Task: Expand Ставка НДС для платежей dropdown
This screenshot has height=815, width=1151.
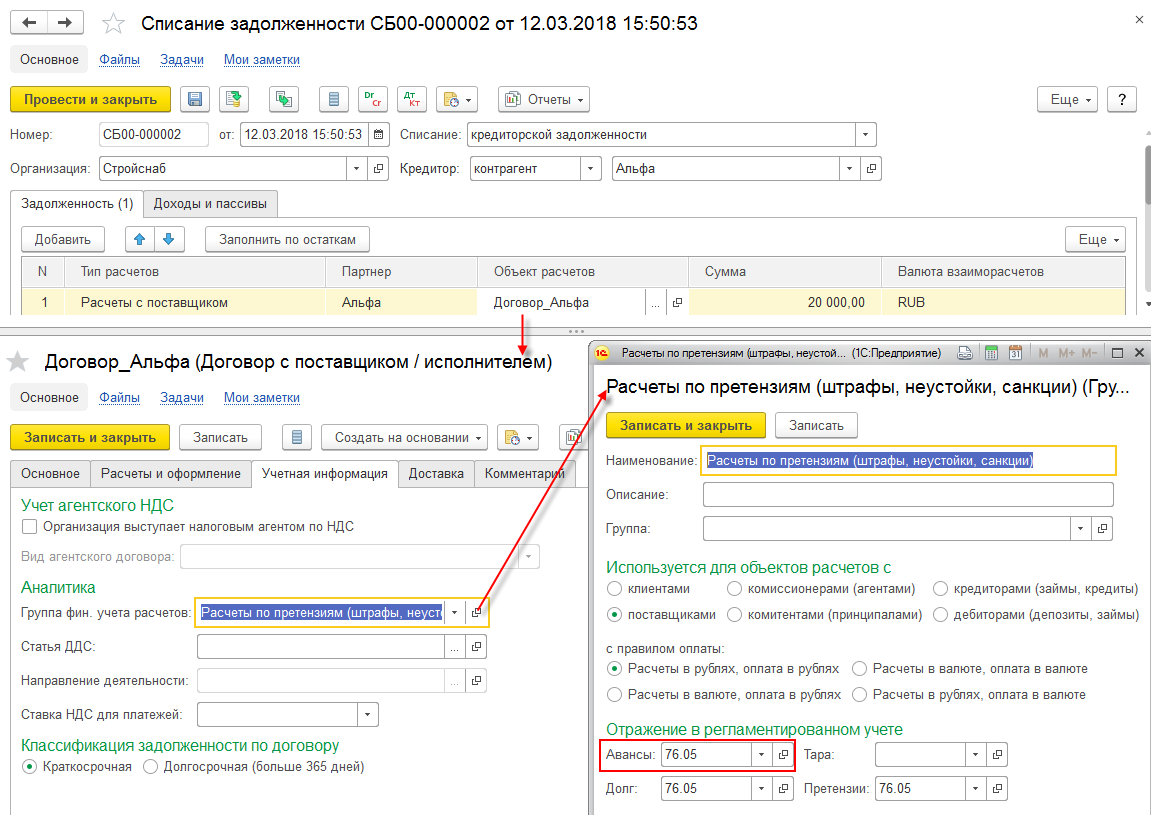Action: coord(368,714)
